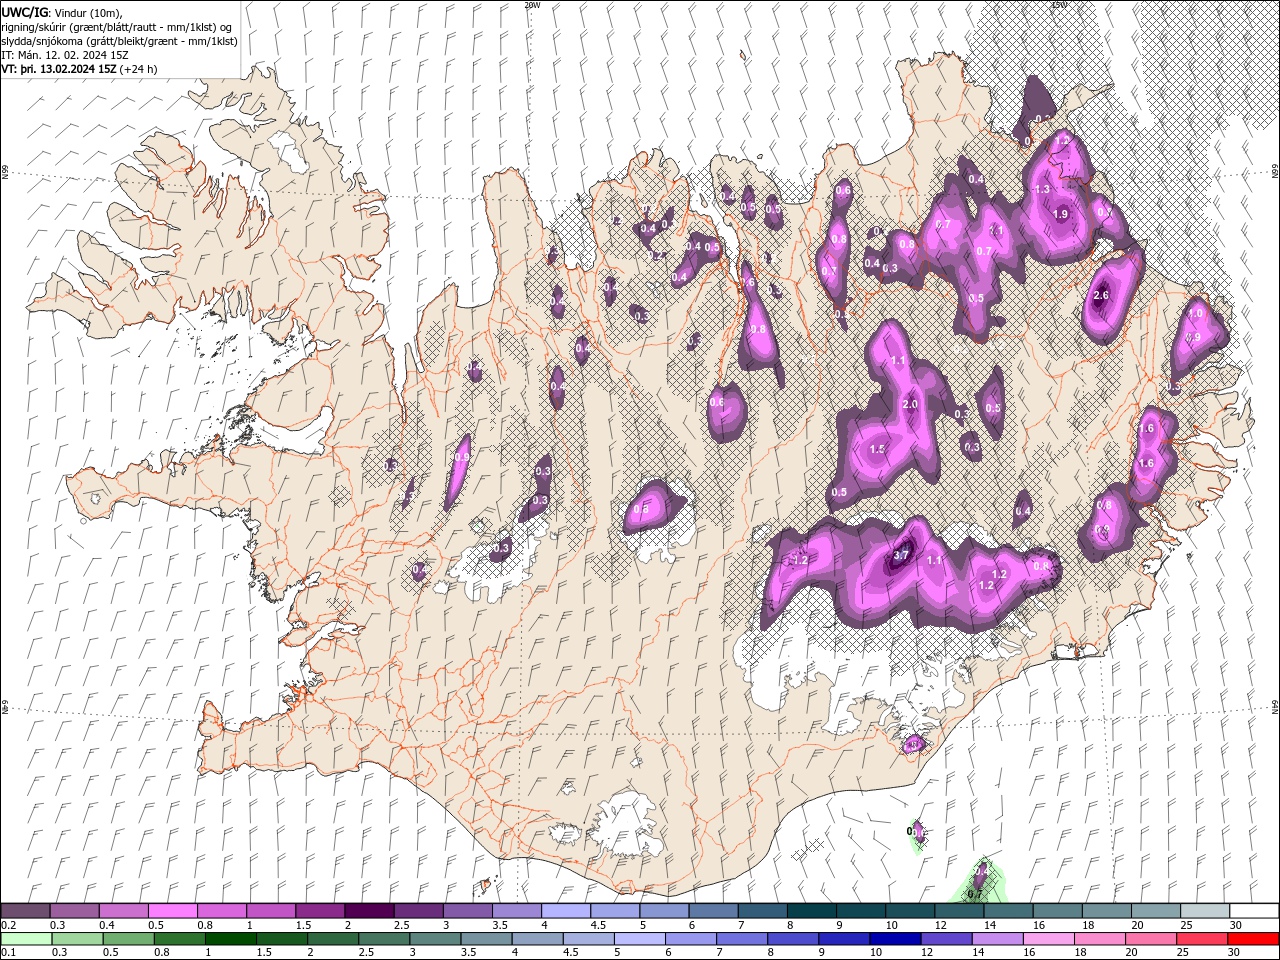The image size is (1280, 960).
Task: Select the 10 teal swatch in snow scale
Action: pyautogui.click(x=910, y=911)
